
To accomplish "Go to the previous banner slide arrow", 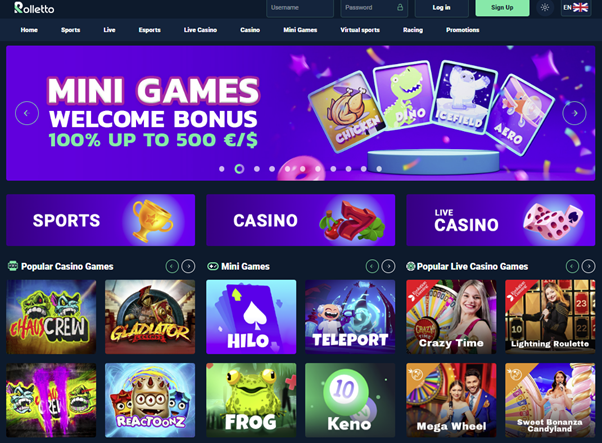I will click(x=27, y=113).
